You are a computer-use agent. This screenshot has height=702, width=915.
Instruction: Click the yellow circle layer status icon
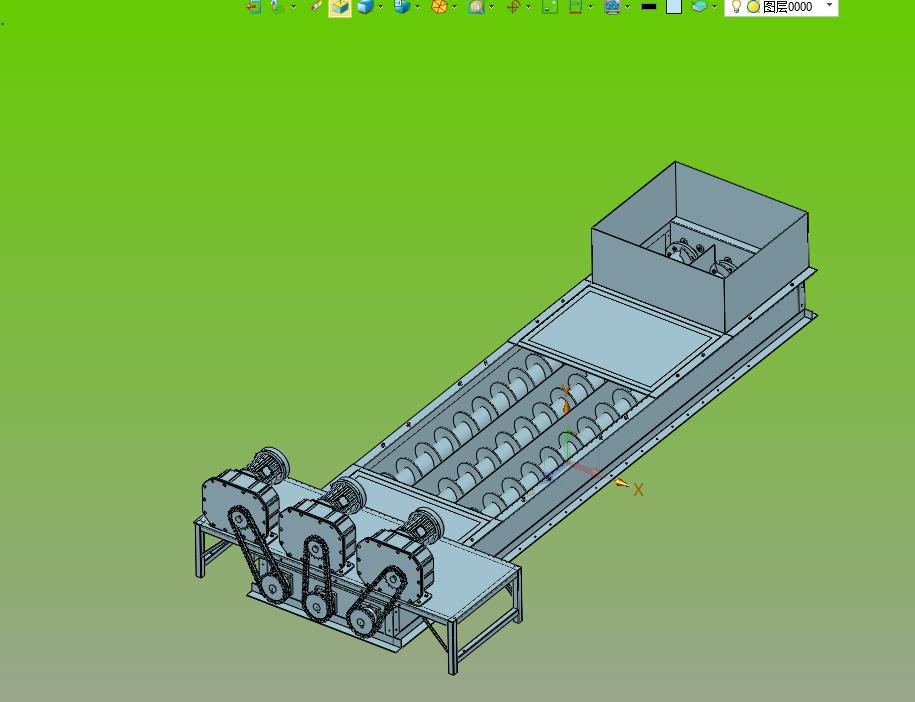point(753,7)
